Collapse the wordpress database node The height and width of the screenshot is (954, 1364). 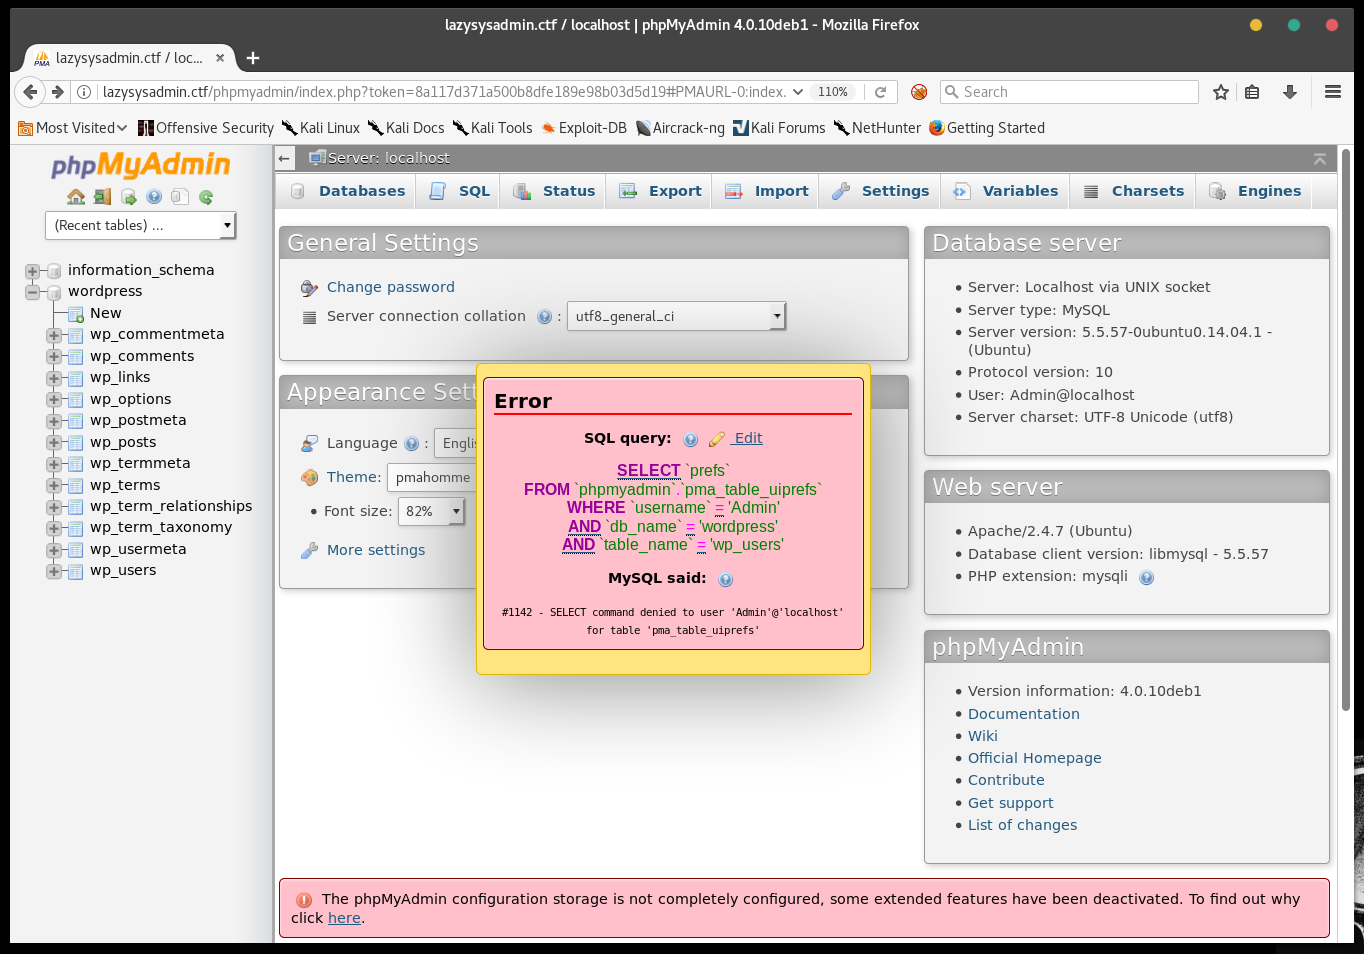tap(32, 292)
